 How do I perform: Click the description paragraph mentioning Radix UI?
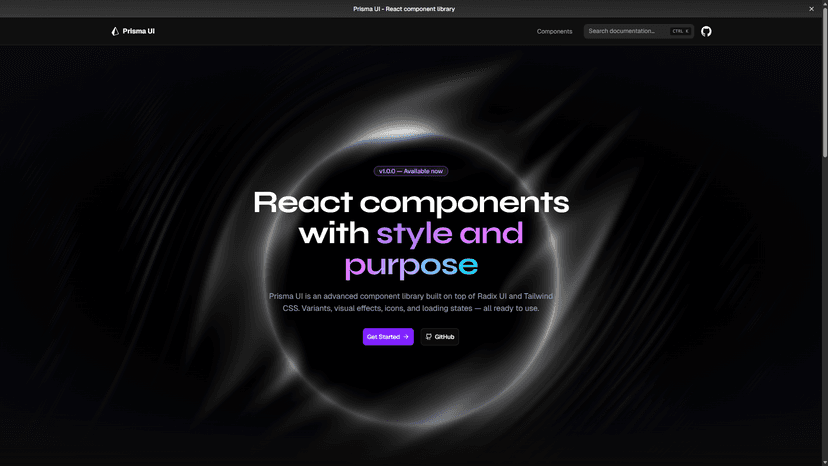pyautogui.click(x=411, y=302)
